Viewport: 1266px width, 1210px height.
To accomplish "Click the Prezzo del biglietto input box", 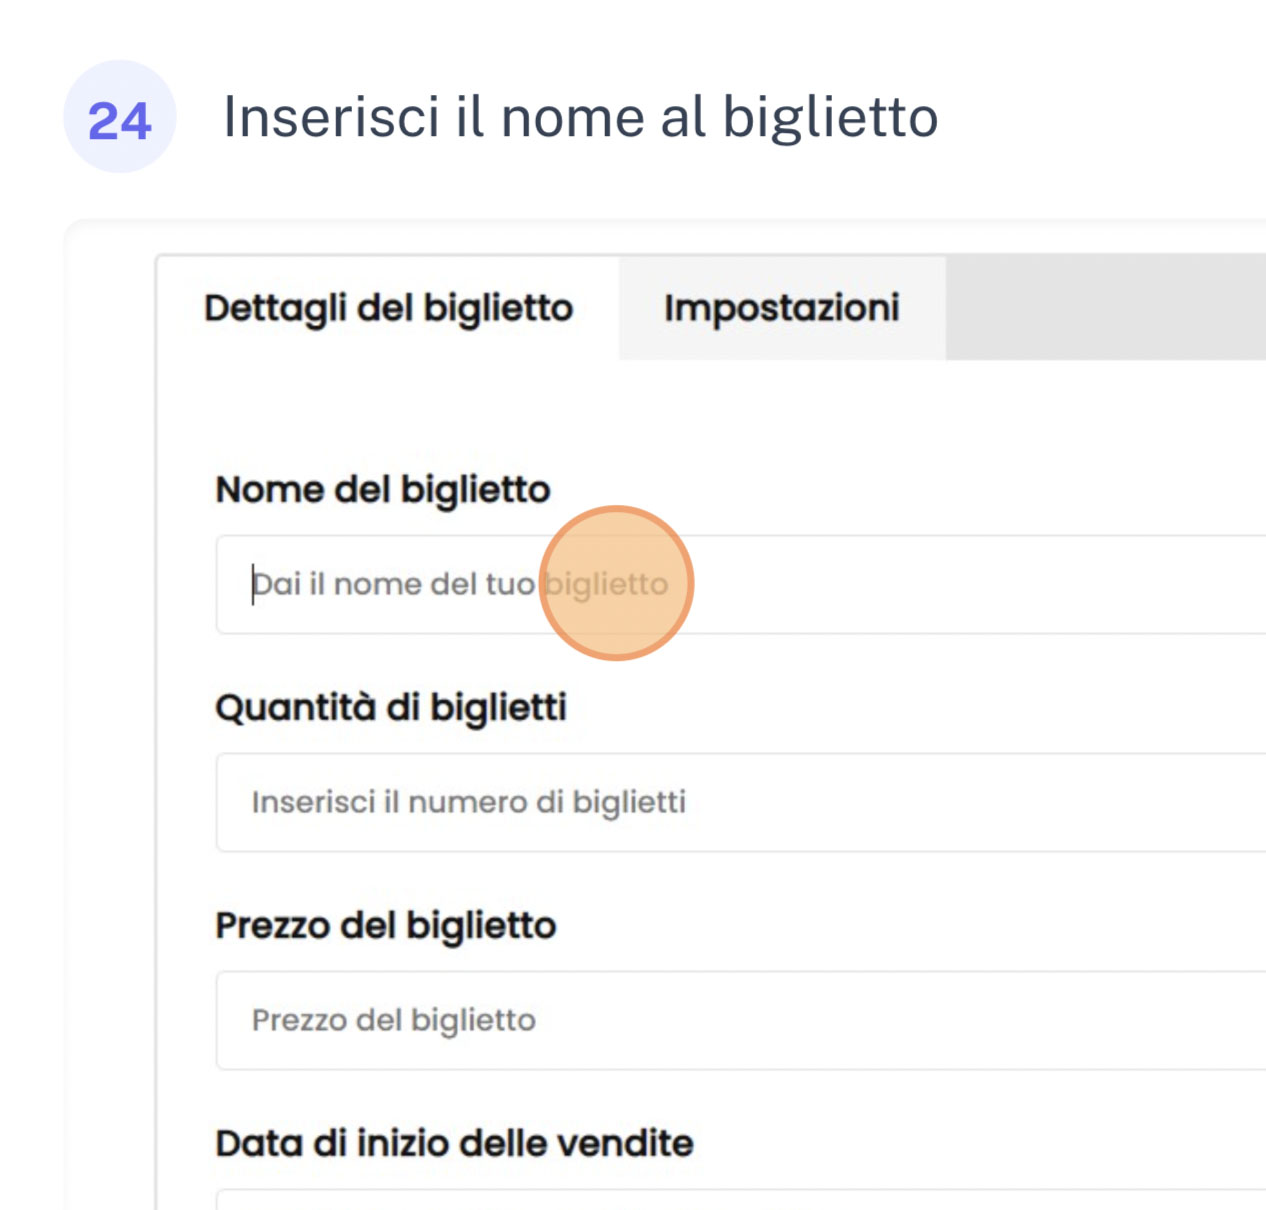I will tap(900, 1020).
